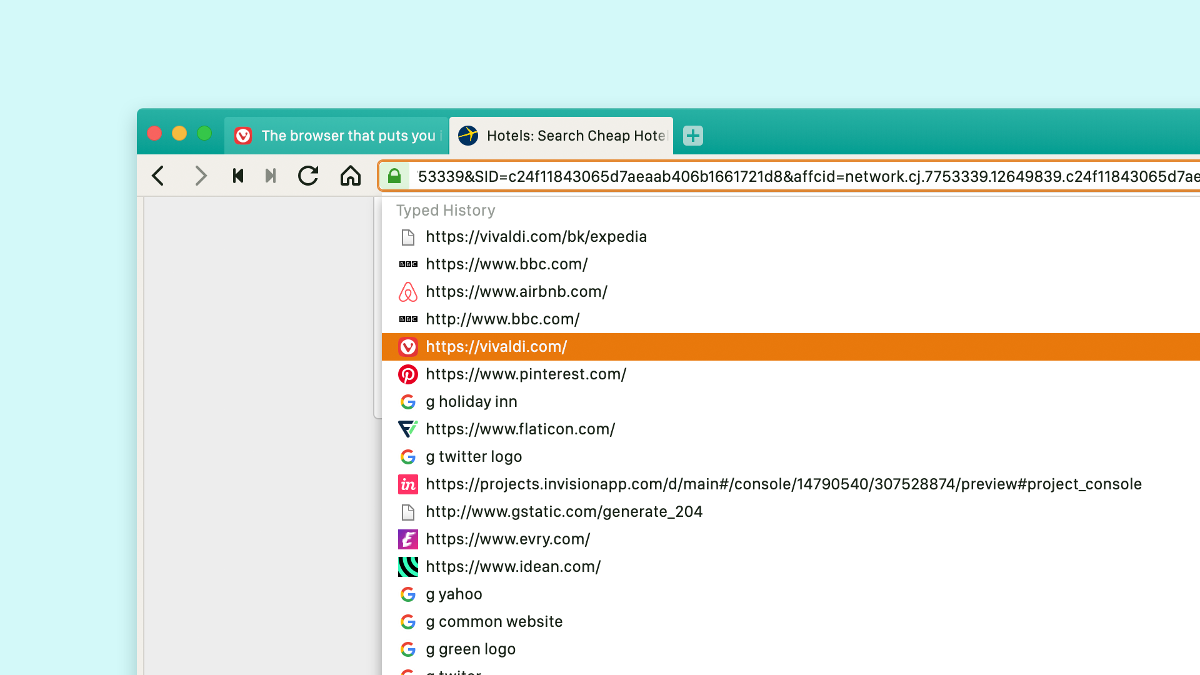Viewport: 1200px width, 675px height.
Task: Open https://www.evry.com/ suggestion
Action: click(x=791, y=539)
